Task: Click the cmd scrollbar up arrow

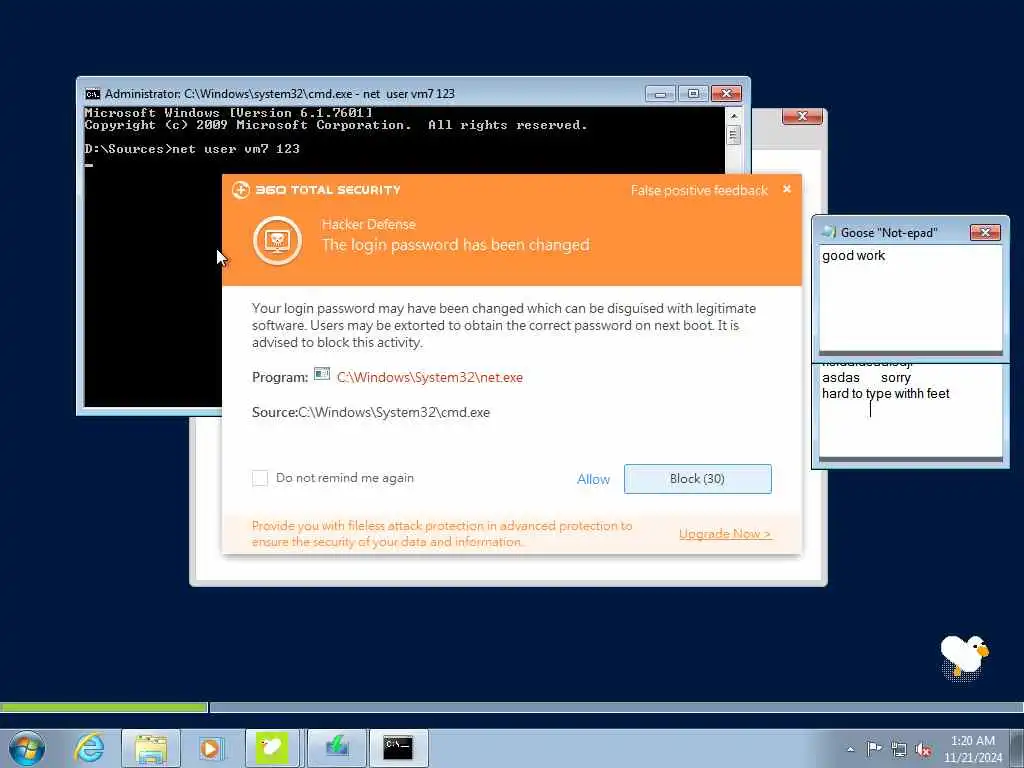Action: tap(734, 116)
